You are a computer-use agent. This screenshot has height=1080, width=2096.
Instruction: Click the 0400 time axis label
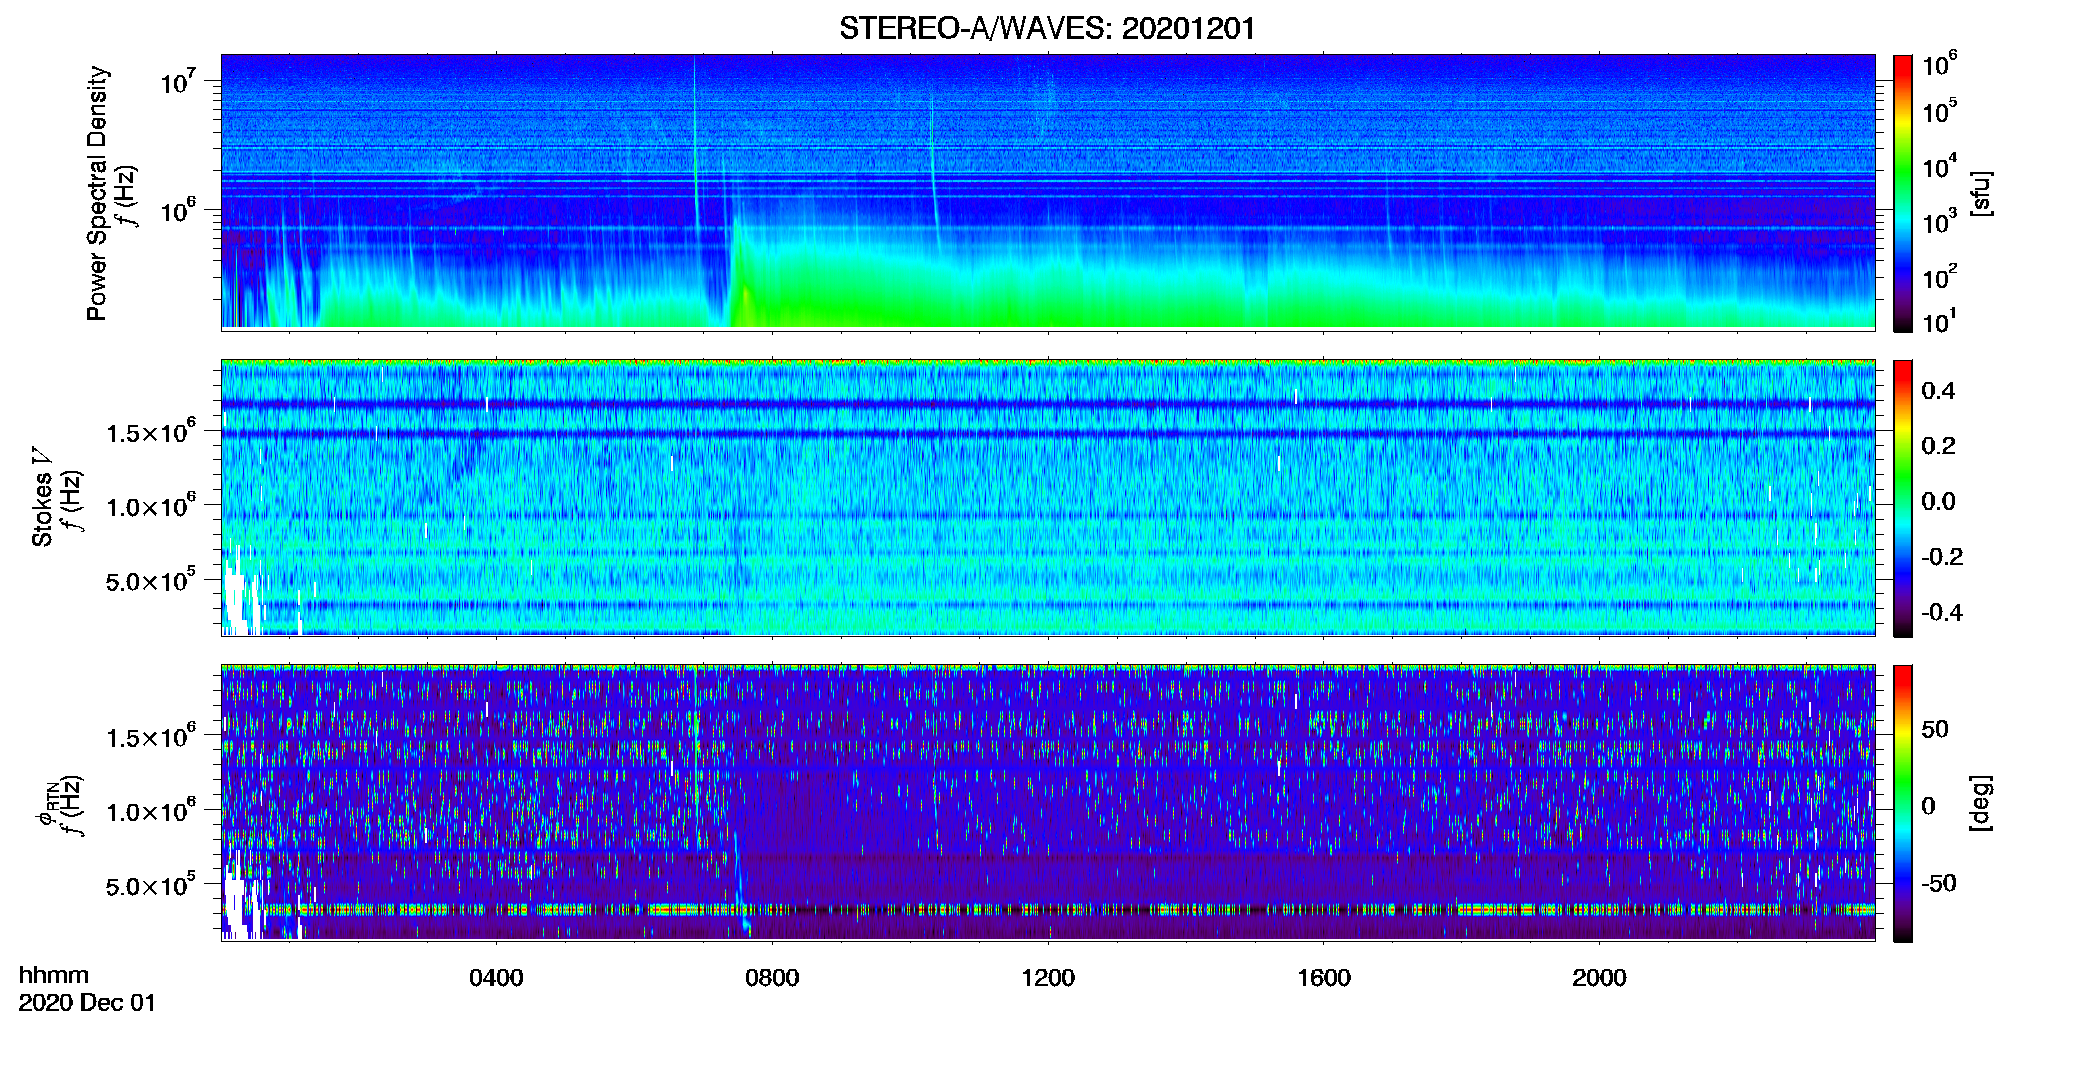tap(496, 978)
